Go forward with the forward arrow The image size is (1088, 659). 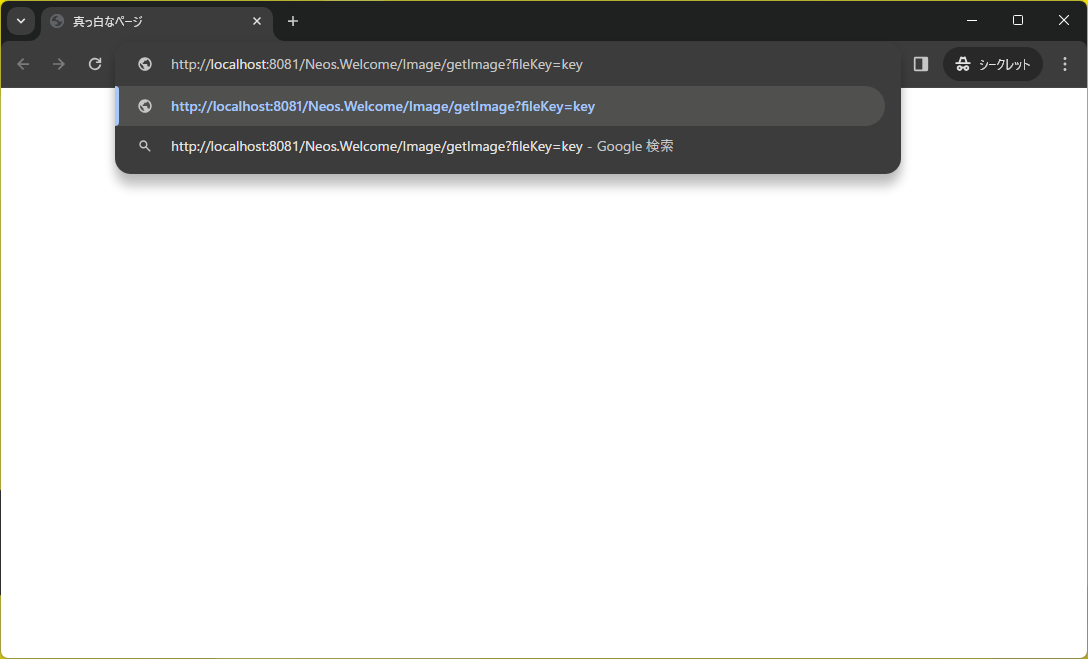59,64
